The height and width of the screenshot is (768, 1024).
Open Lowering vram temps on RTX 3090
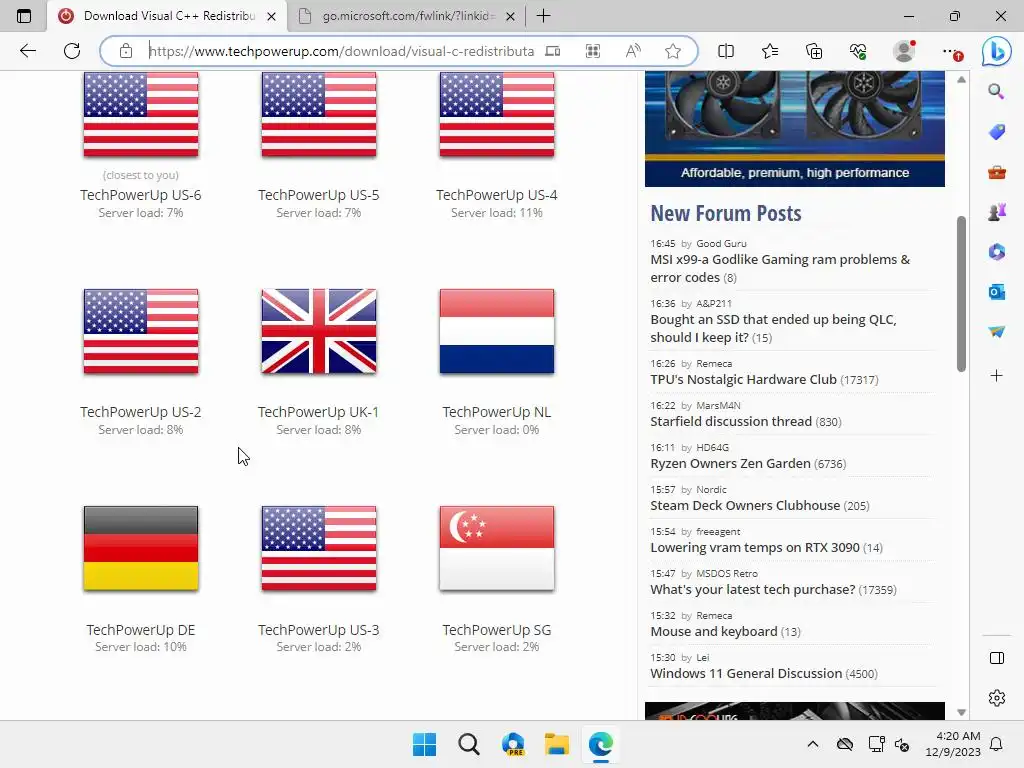click(755, 547)
